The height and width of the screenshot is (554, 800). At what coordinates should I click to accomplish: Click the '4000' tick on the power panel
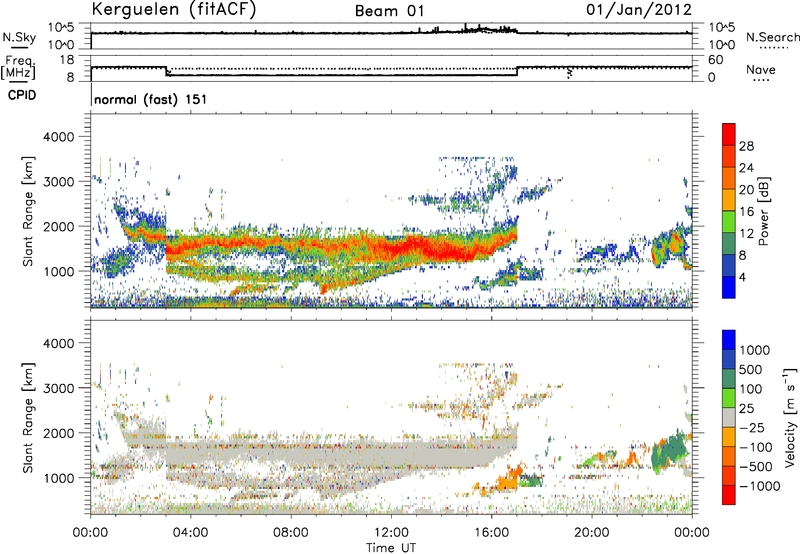pos(58,137)
